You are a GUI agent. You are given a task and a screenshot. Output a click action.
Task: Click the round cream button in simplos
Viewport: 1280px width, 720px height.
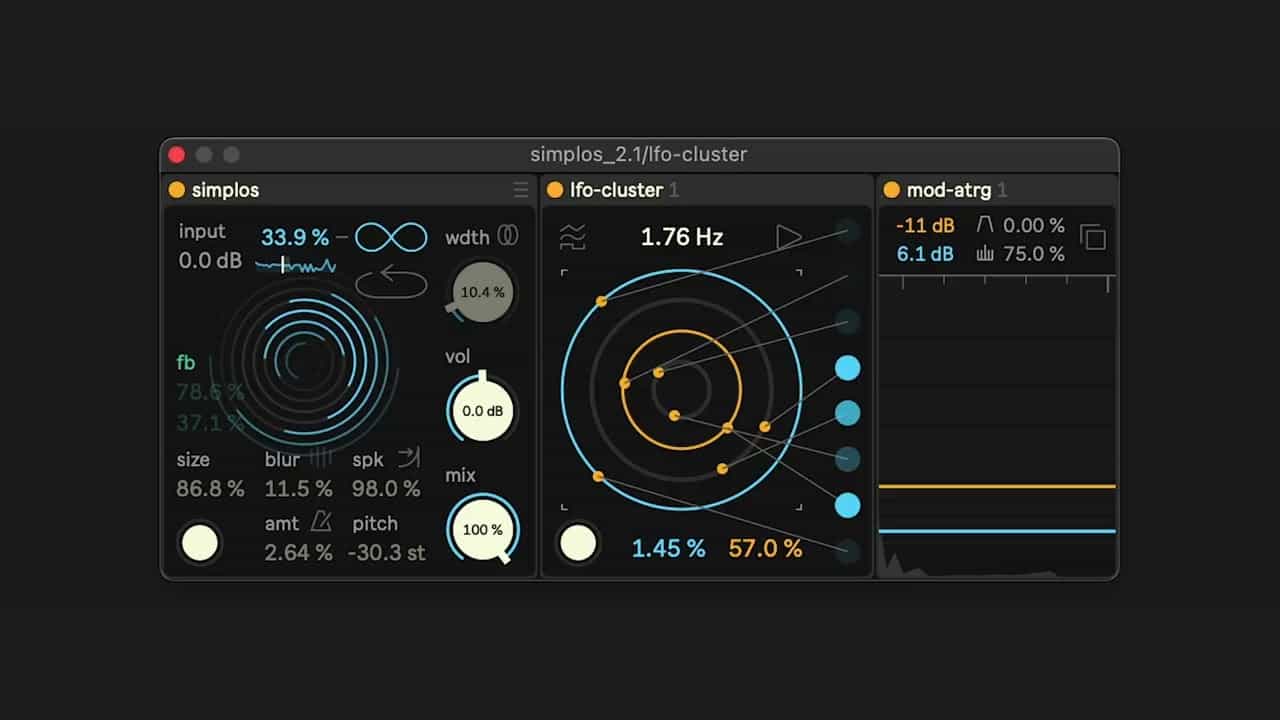(x=199, y=543)
